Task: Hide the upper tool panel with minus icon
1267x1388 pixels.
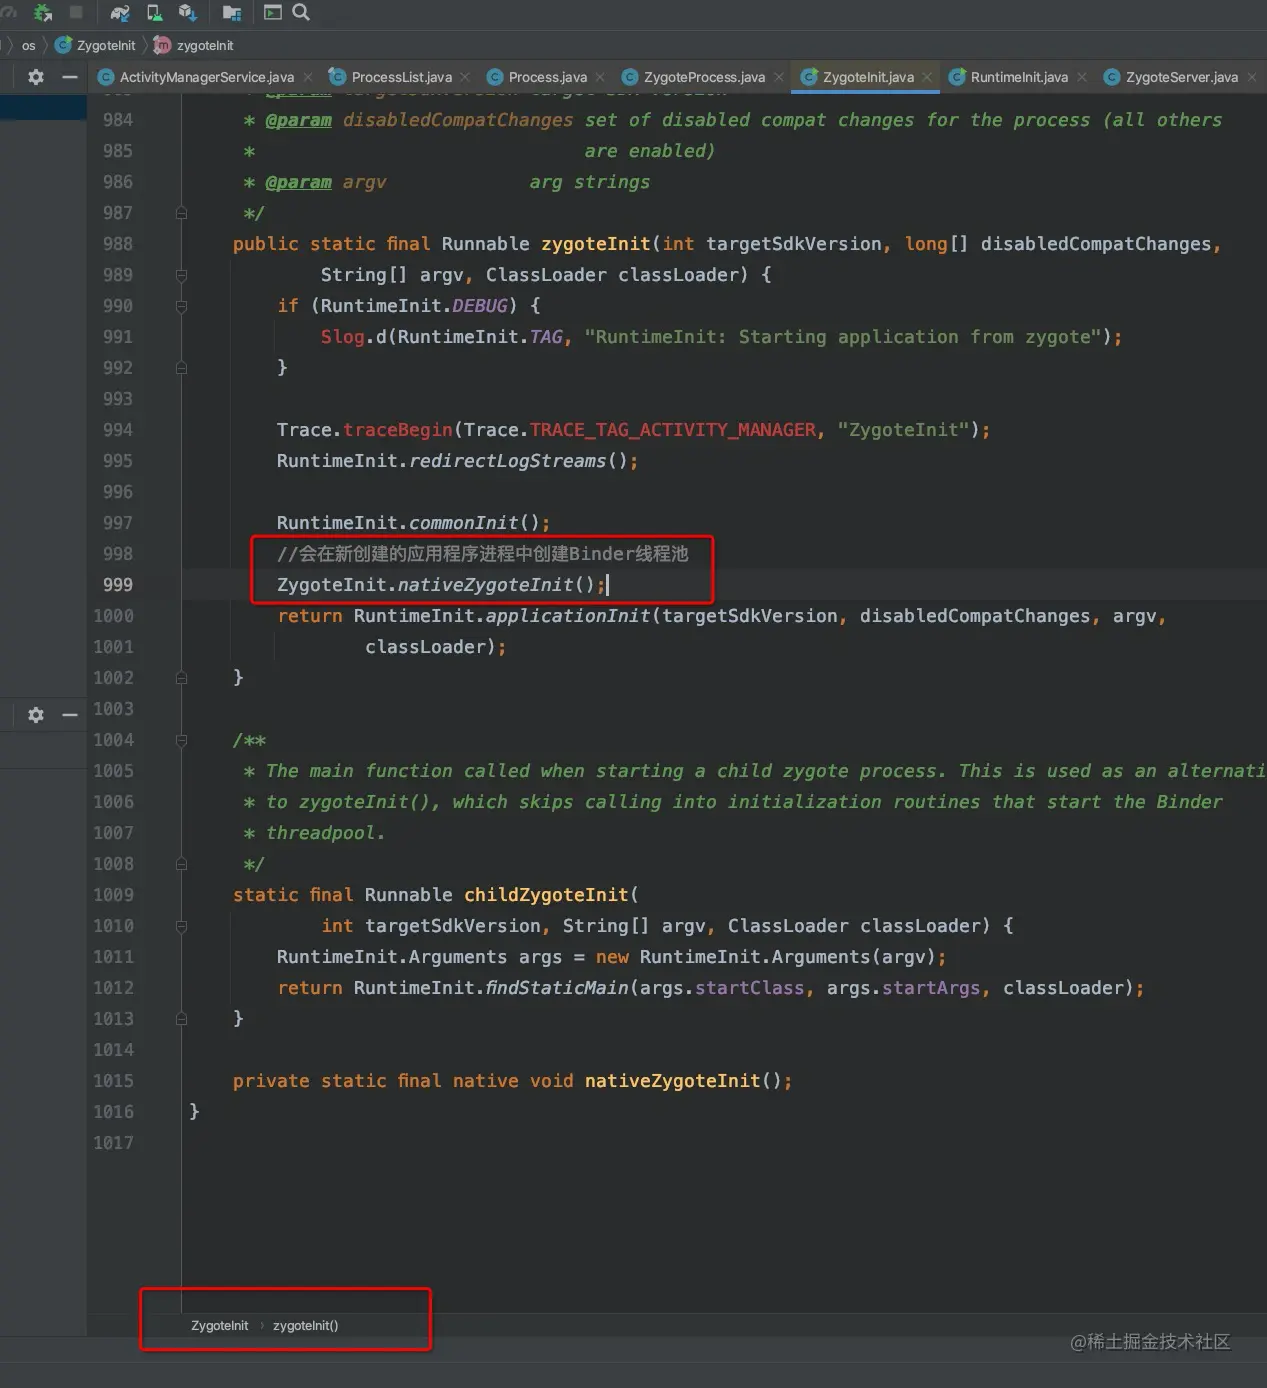Action: pyautogui.click(x=69, y=77)
